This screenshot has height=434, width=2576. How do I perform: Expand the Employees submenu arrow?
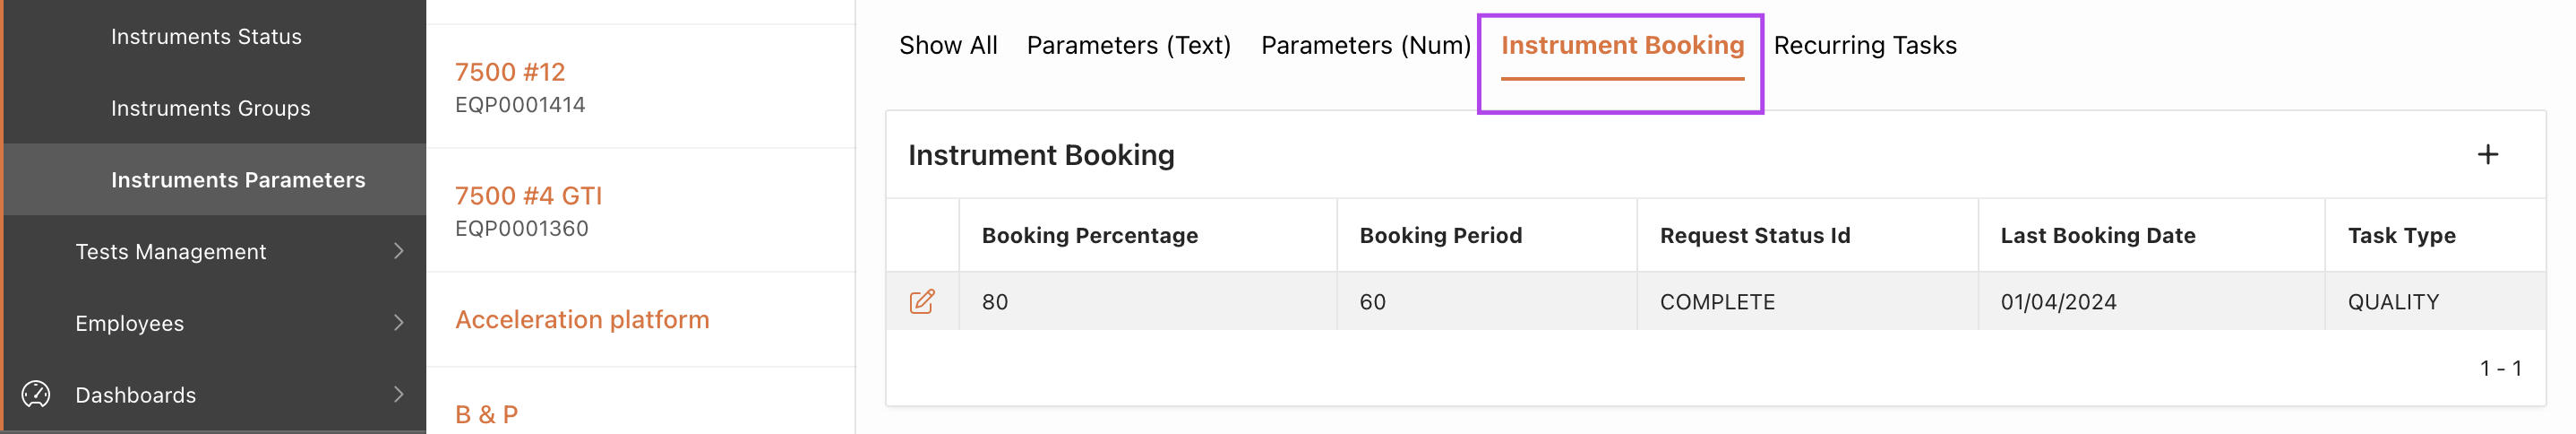(399, 322)
